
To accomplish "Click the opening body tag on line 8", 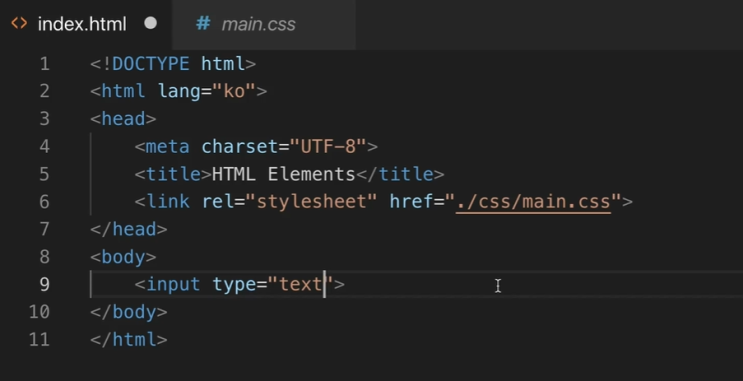I will [123, 257].
